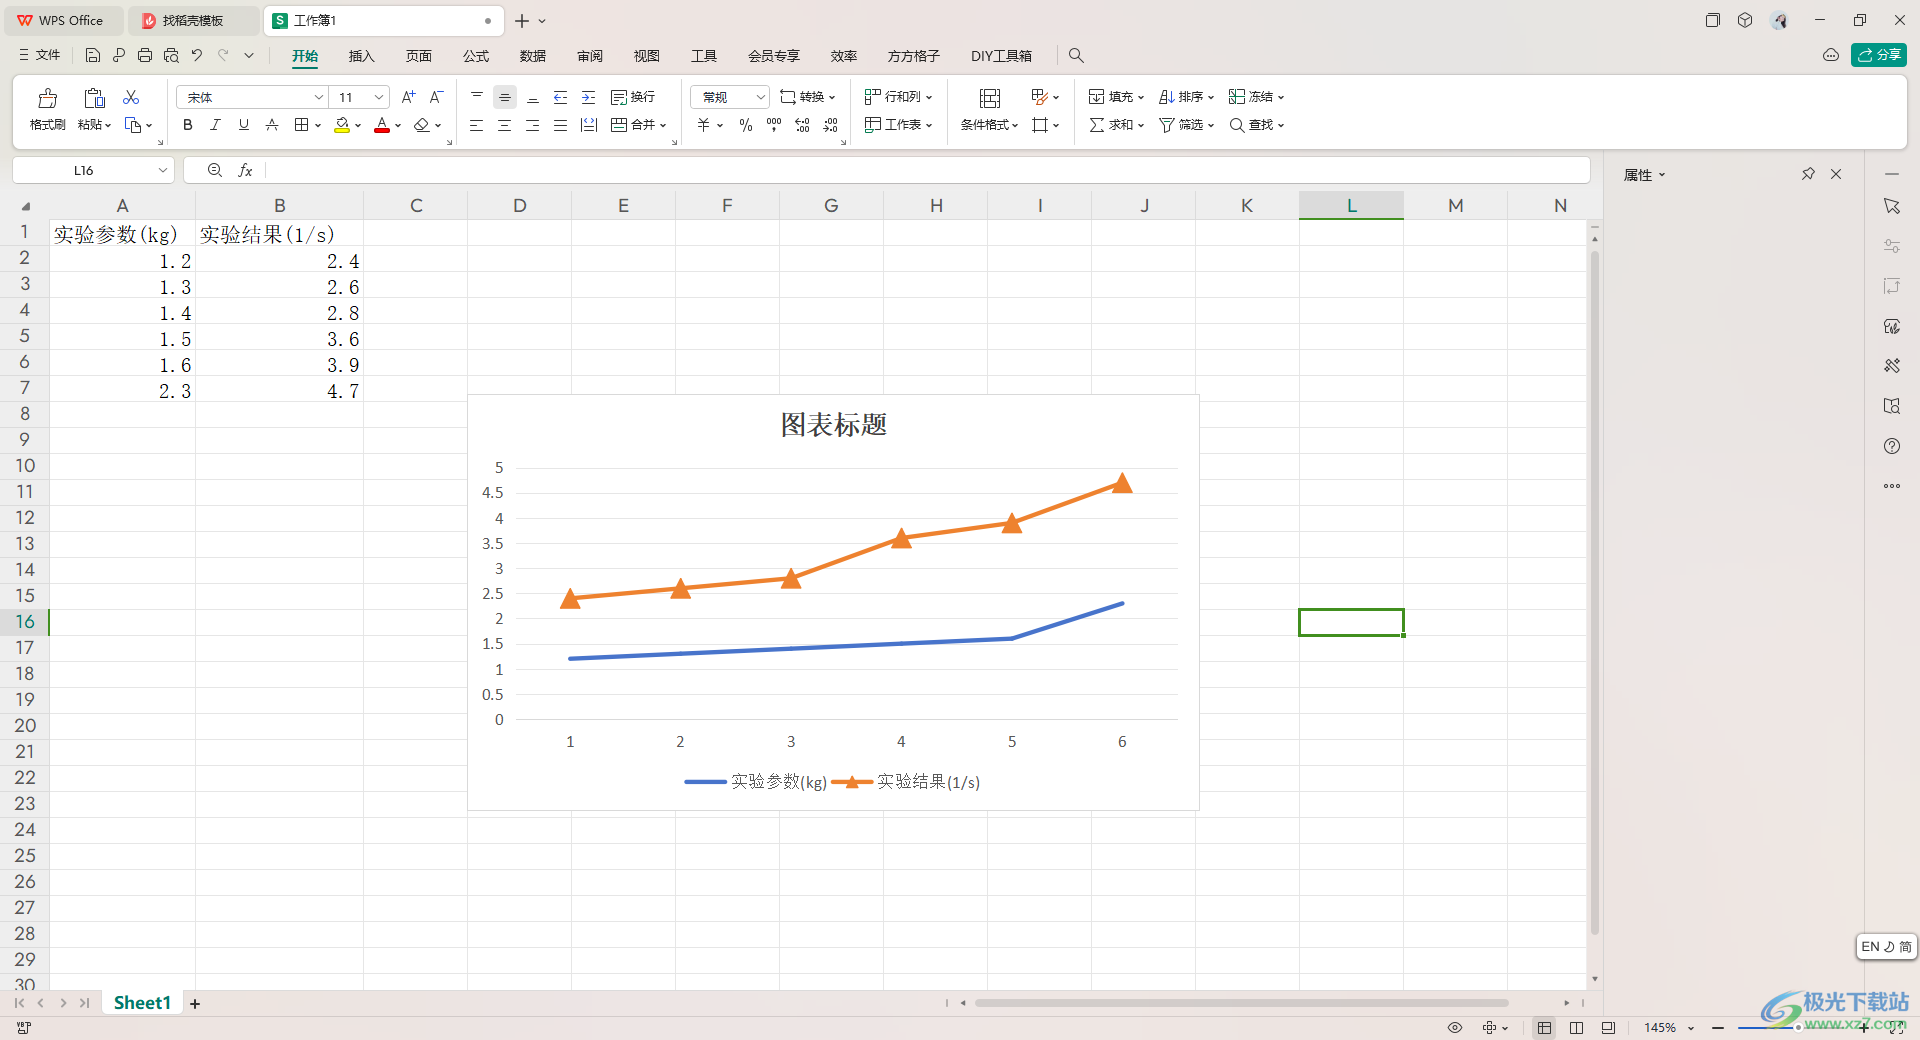The height and width of the screenshot is (1040, 1920).
Task: Open the font name dropdown 宋体
Action: tap(319, 97)
